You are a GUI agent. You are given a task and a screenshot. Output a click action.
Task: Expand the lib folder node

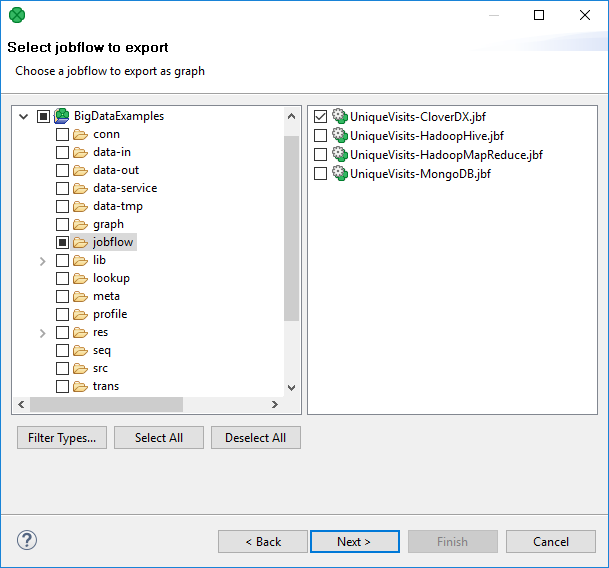point(42,260)
